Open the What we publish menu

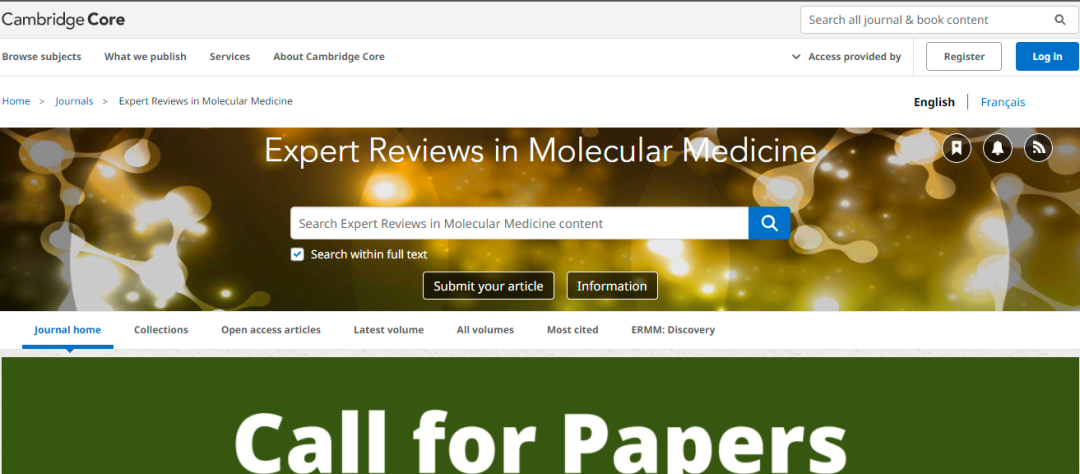(145, 57)
